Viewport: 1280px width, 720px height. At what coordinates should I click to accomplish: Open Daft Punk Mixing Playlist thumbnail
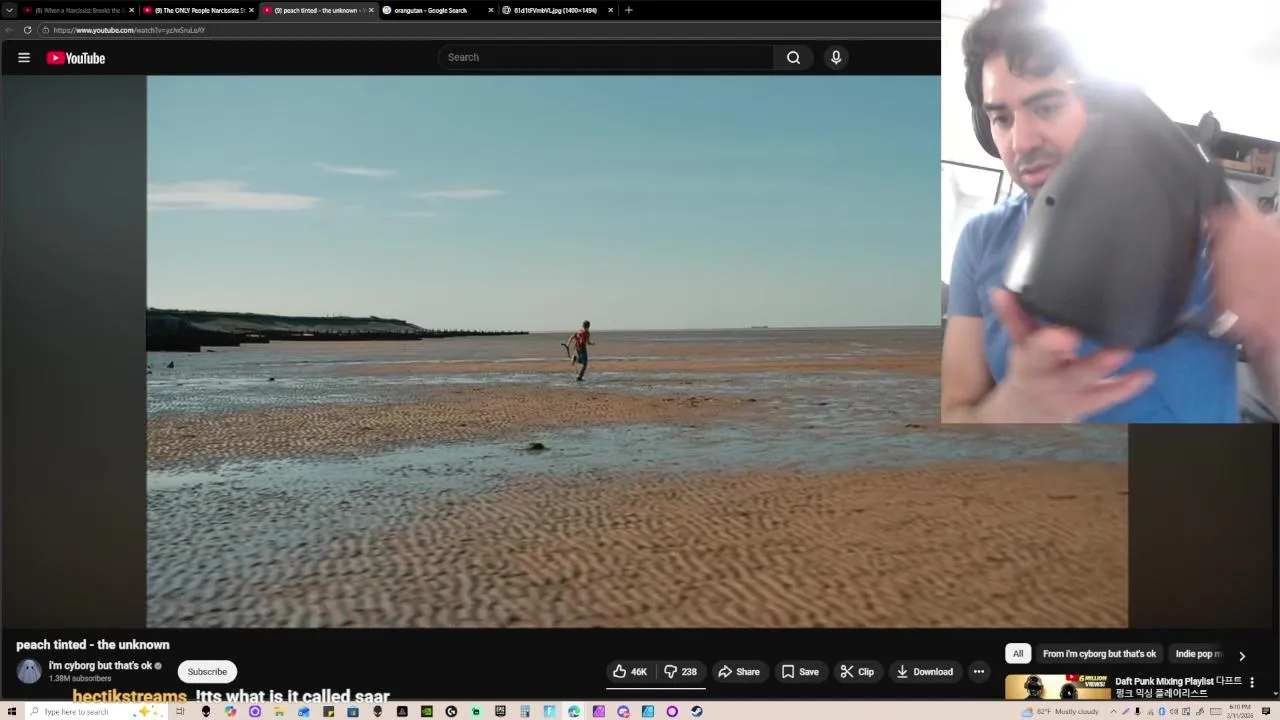pyautogui.click(x=1057, y=687)
